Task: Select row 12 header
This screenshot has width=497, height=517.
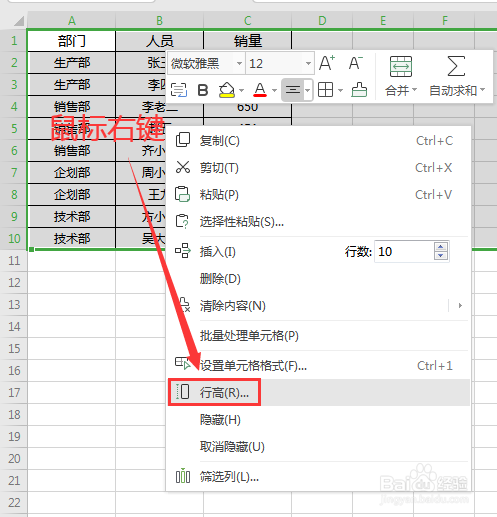Action: (14, 283)
